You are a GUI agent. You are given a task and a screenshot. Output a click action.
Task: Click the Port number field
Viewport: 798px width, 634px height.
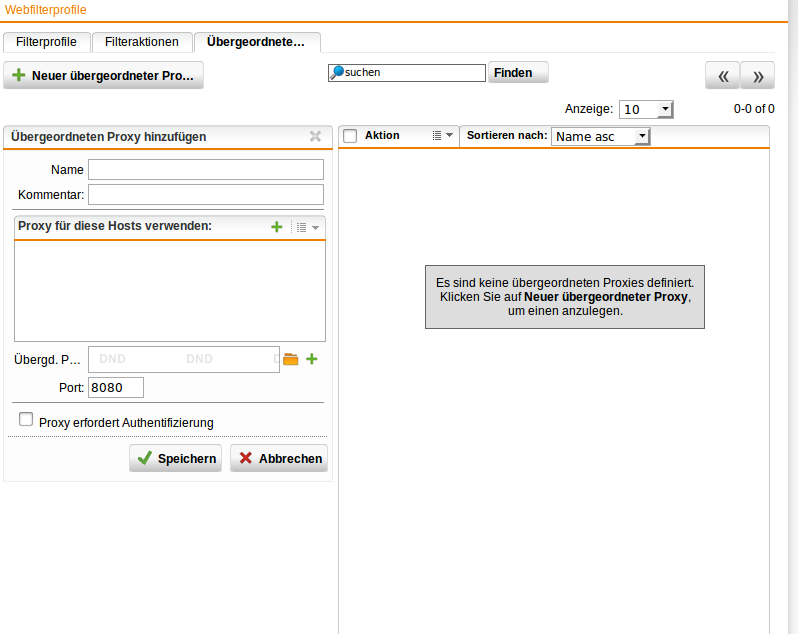(x=116, y=387)
